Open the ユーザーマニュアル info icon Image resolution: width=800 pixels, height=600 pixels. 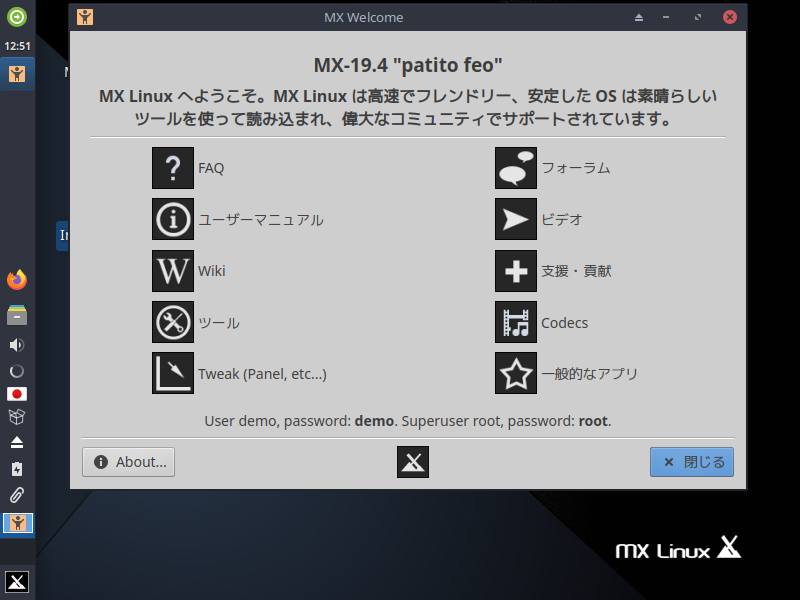[172, 219]
